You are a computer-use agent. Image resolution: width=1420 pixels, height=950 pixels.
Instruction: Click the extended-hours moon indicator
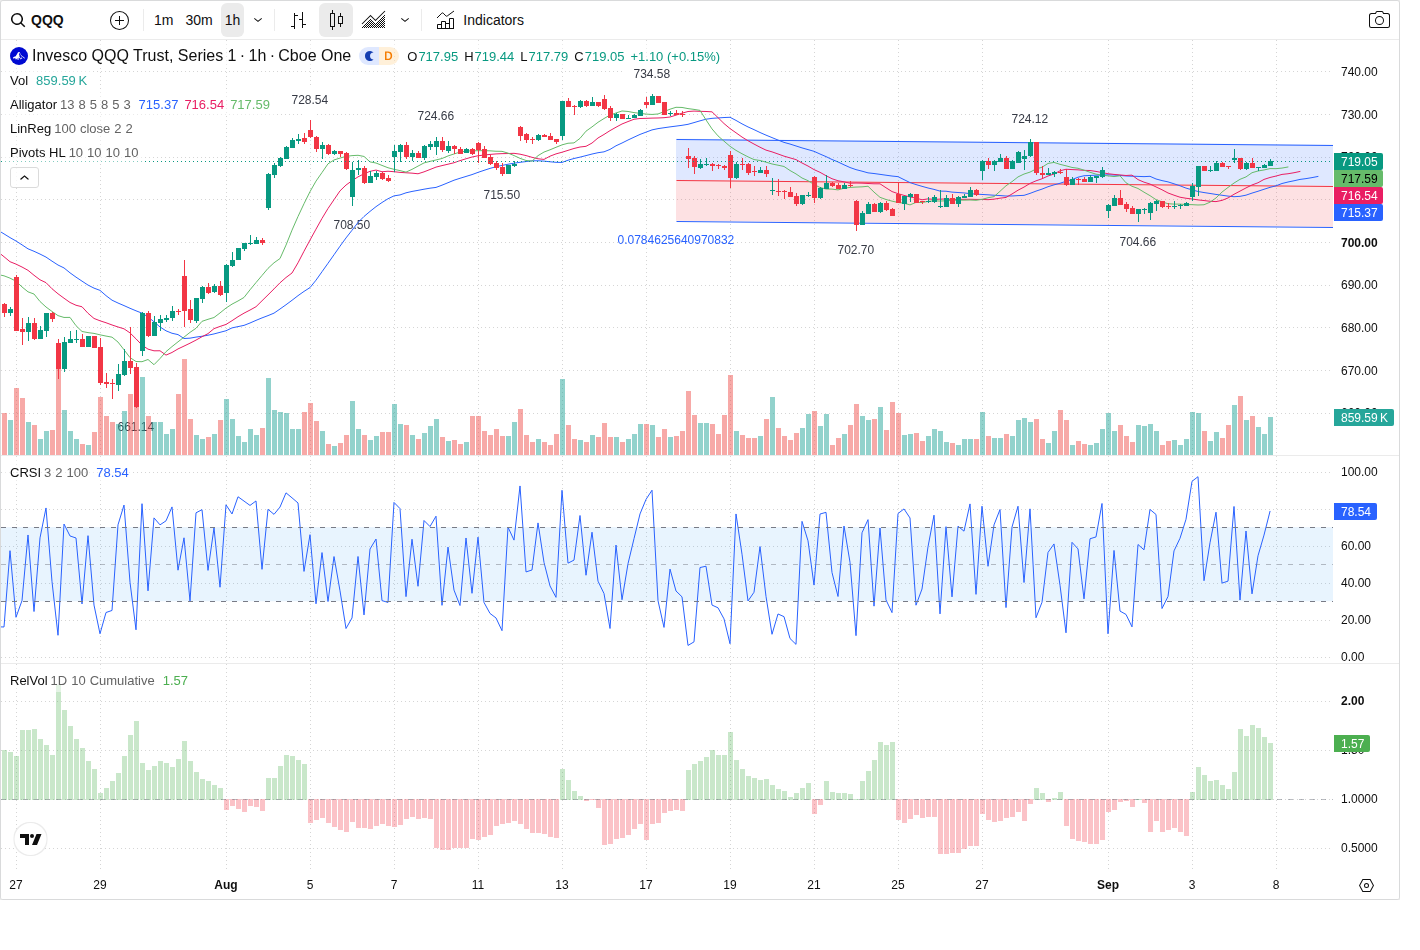(370, 56)
